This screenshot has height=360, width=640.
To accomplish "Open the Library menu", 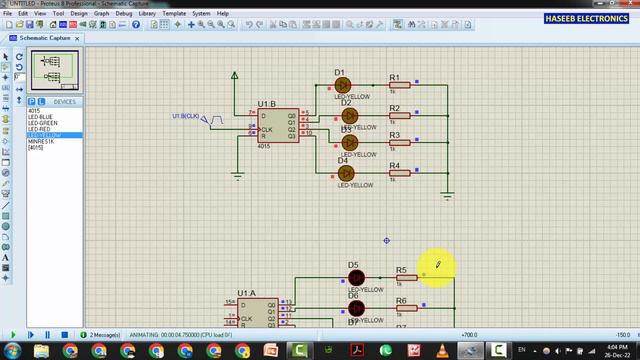I will tap(147, 13).
